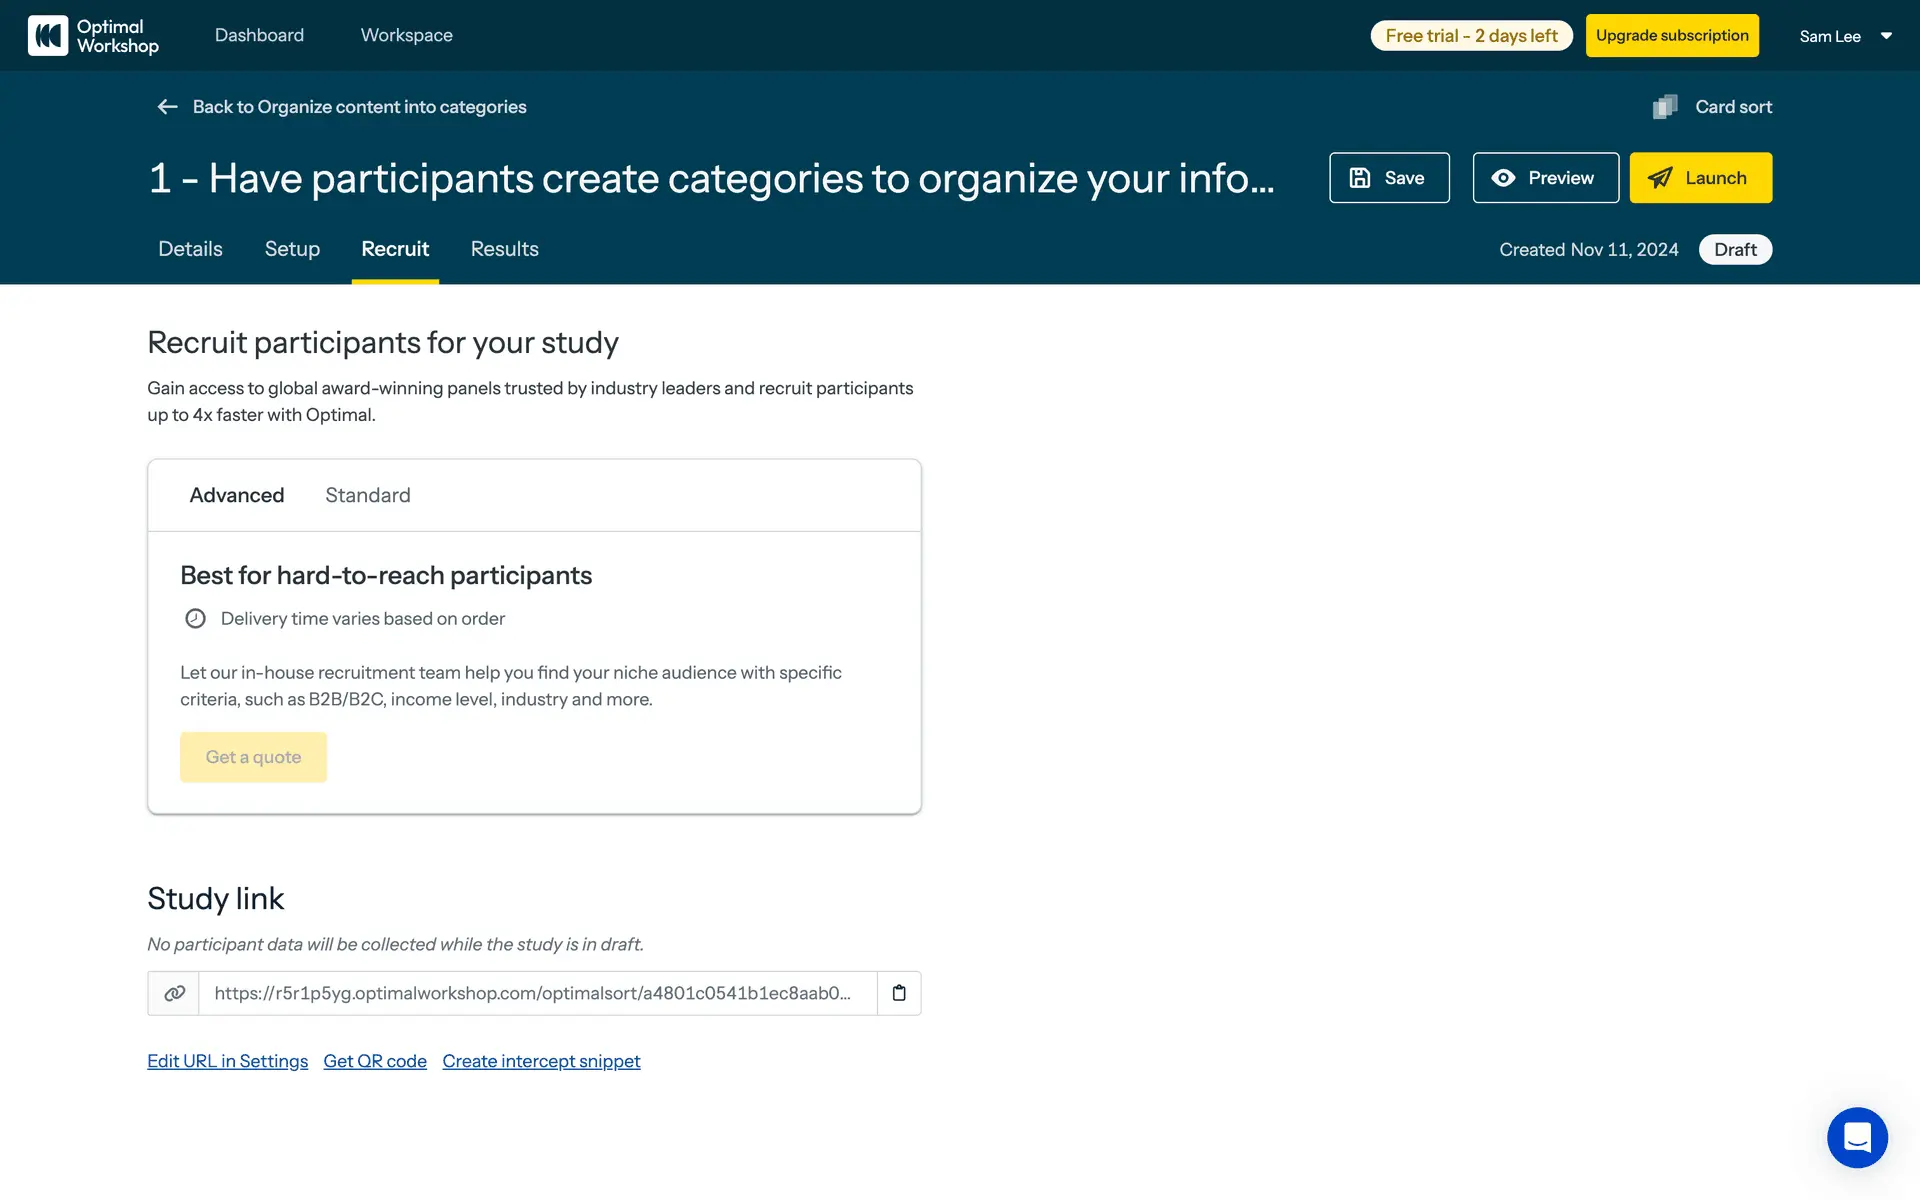
Task: Click the back arrow icon
Action: [167, 107]
